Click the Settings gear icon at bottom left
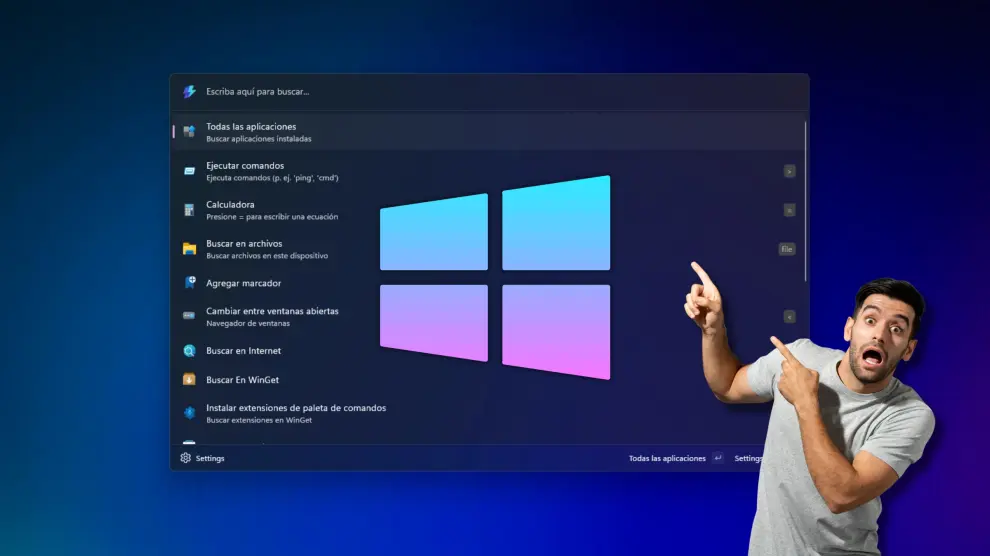This screenshot has height=556, width=990. coord(185,458)
